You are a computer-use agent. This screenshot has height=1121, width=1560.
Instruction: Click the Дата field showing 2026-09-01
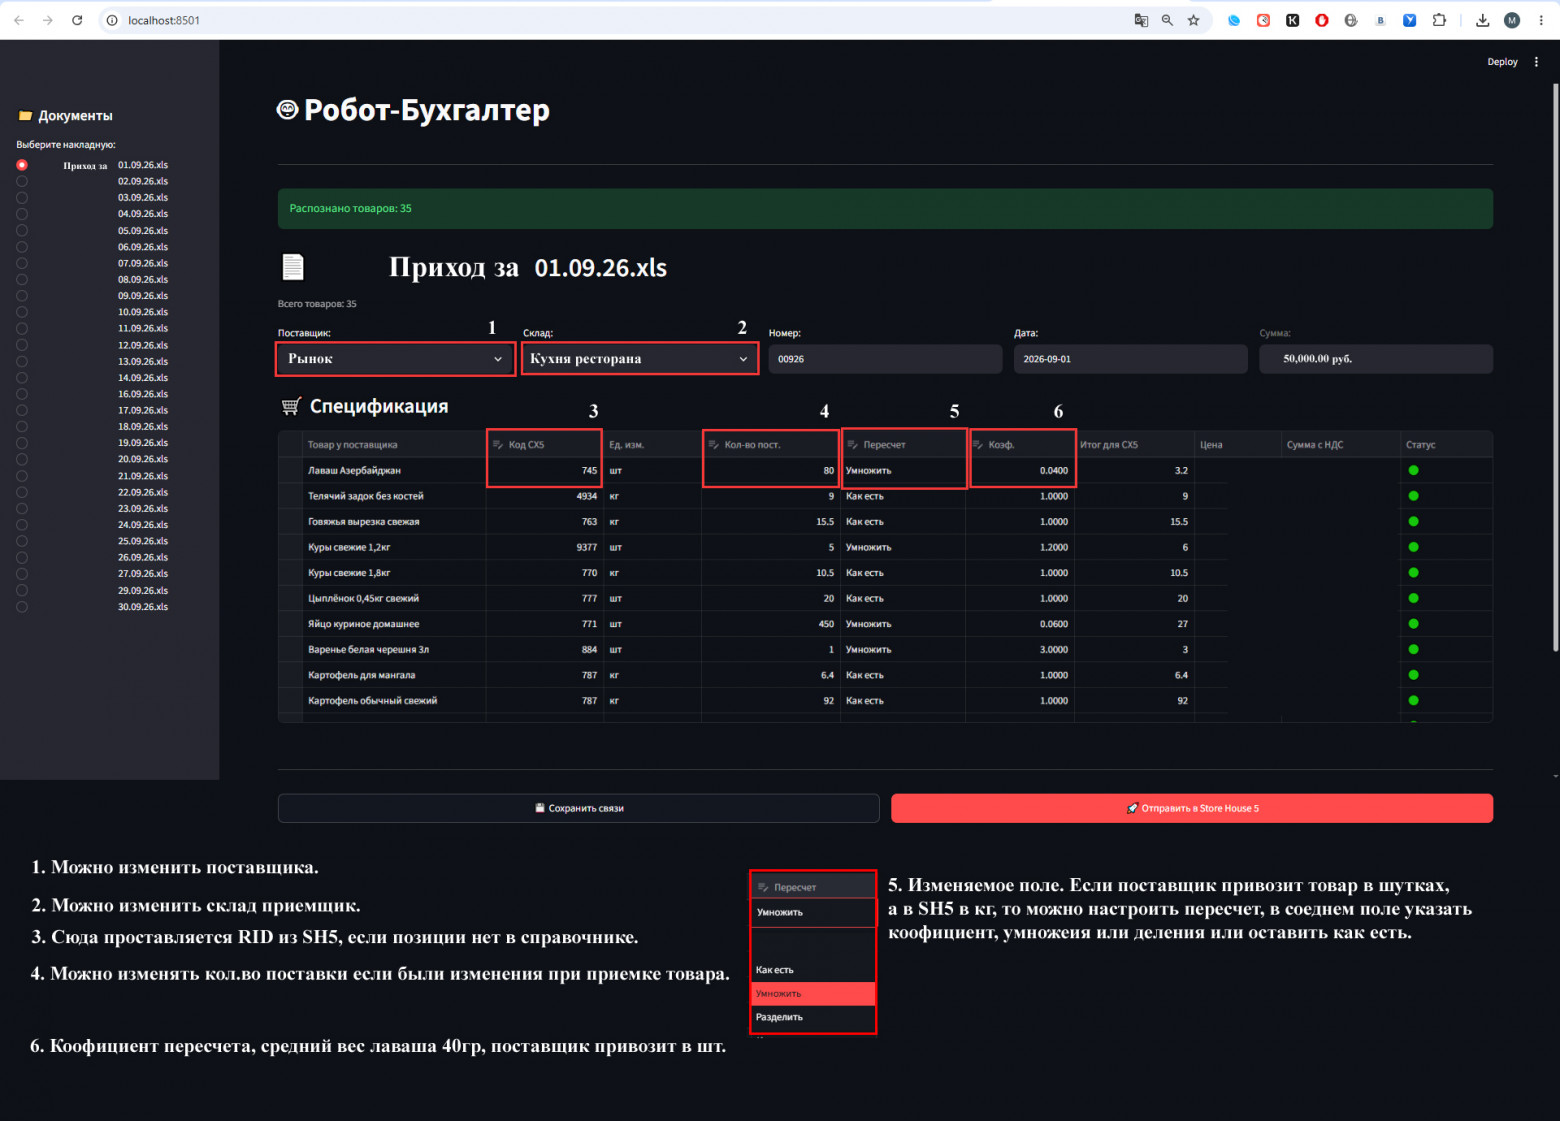[x=1131, y=359]
